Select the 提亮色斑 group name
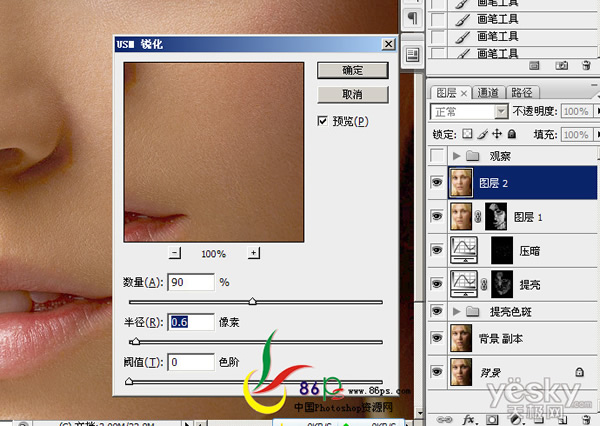Screen dimensions: 600x426 click(511, 312)
